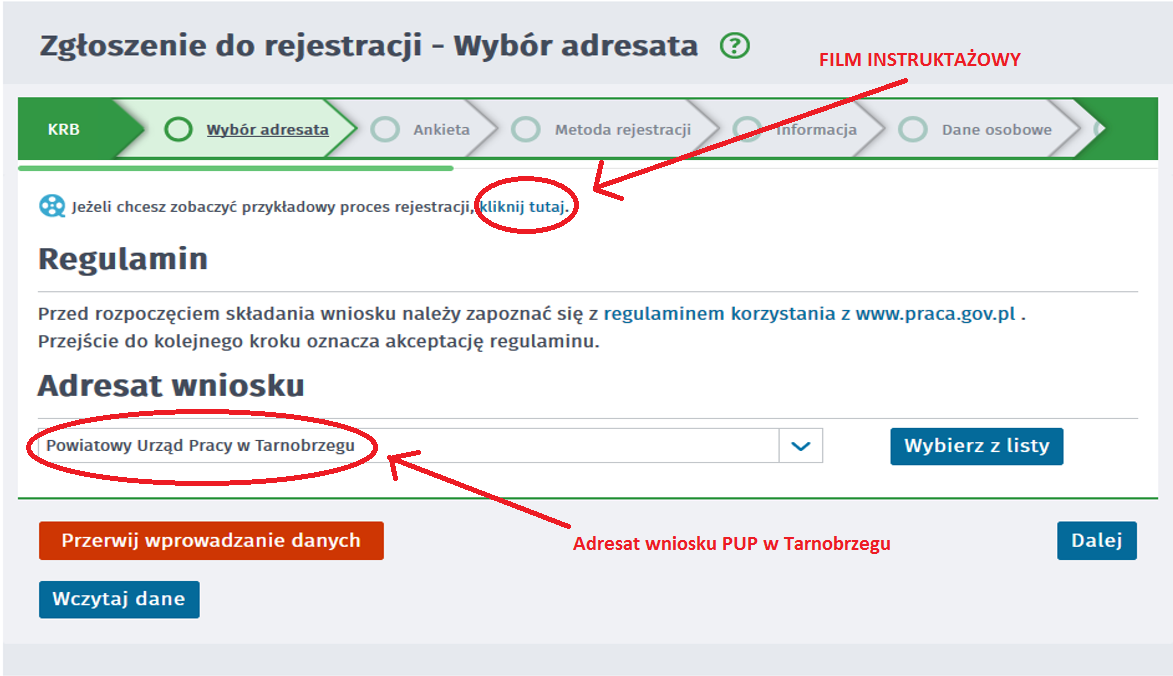Open the regulaminem korzystania z www.praca.gov.pl link
The height and width of the screenshot is (676, 1173).
(809, 313)
